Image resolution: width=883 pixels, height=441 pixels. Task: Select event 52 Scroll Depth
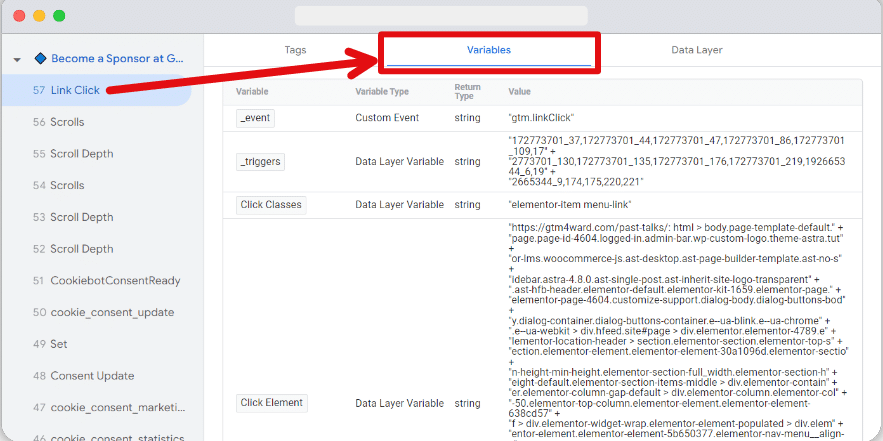coord(73,249)
